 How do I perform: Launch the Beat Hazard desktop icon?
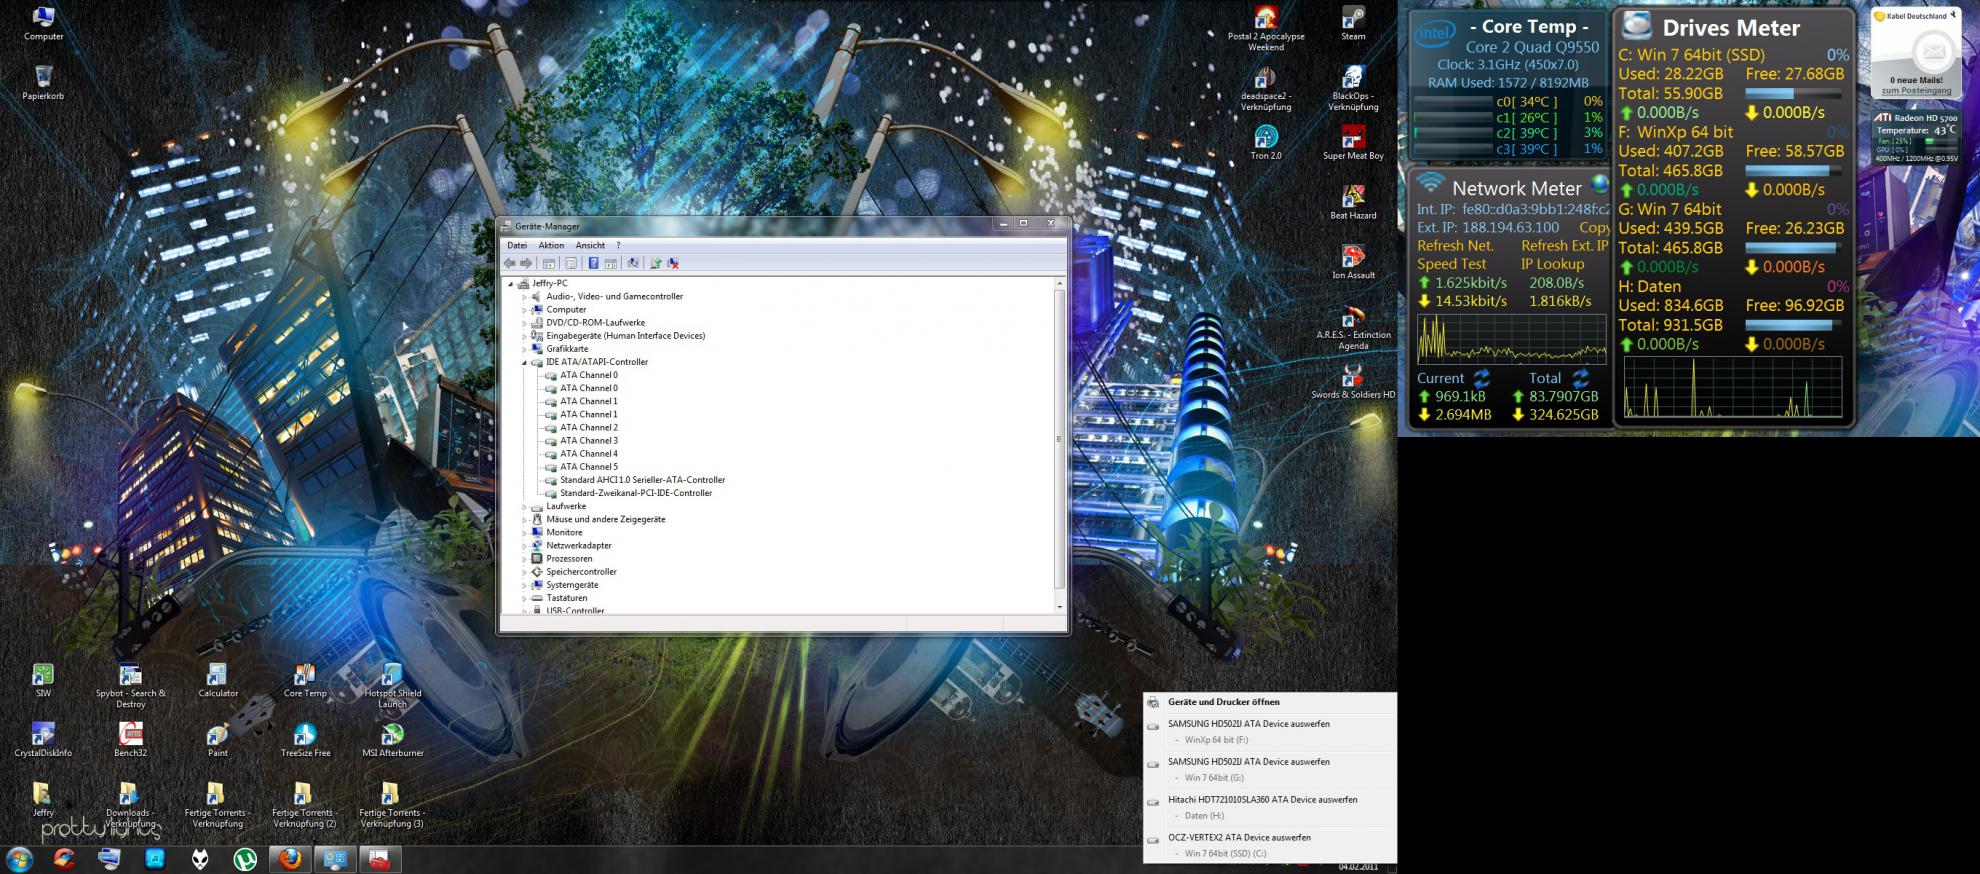[x=1353, y=202]
